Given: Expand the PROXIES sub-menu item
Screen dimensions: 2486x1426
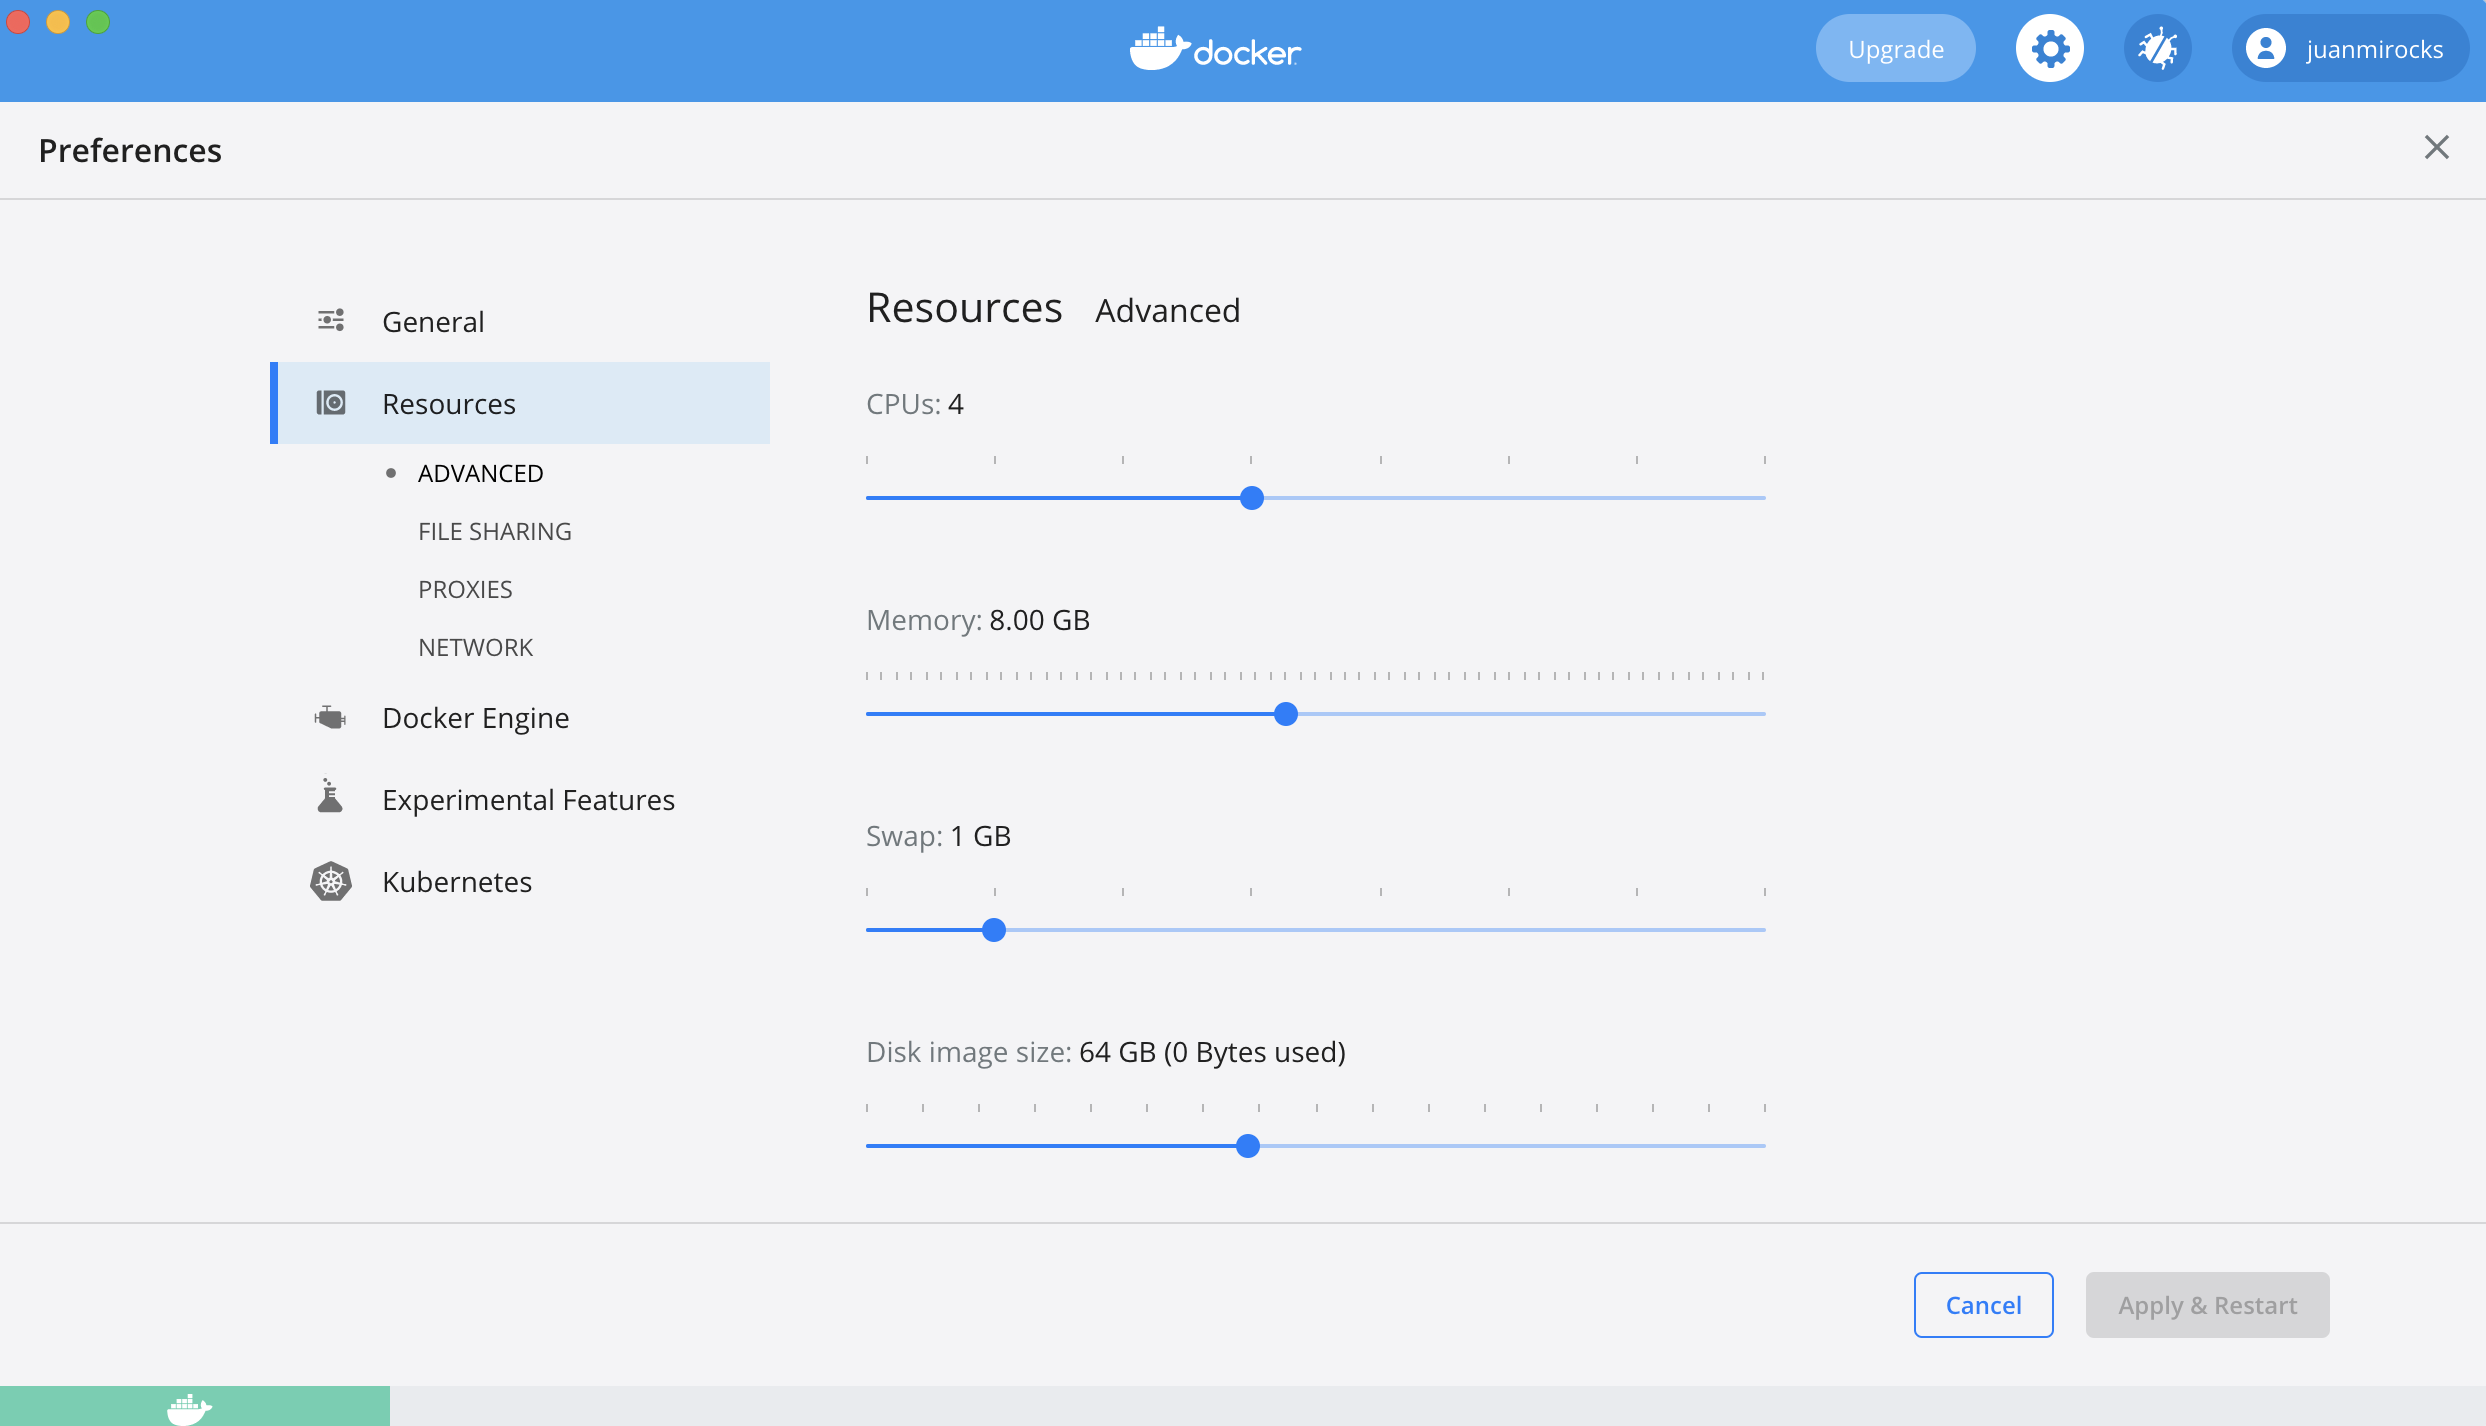Looking at the screenshot, I should click(x=466, y=589).
